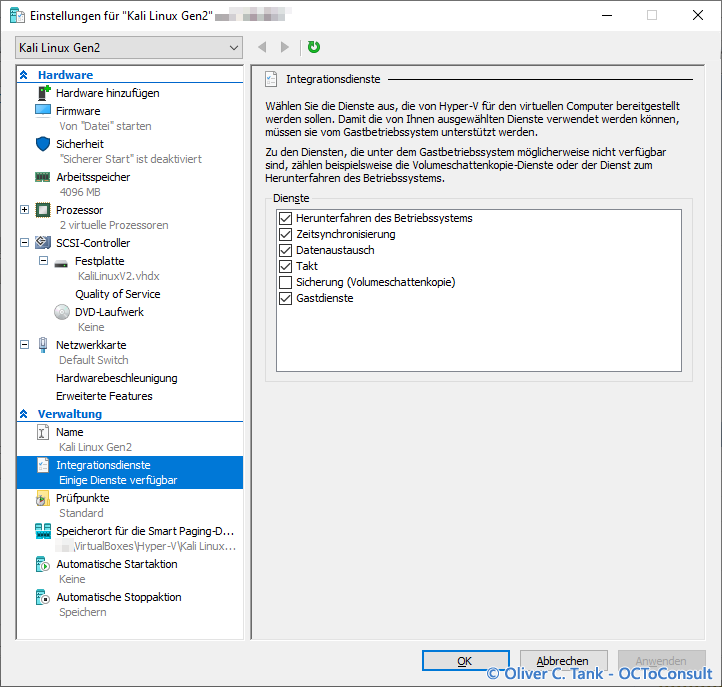Collapse the Netzwerkkarte tree node
Viewport: 722px width, 687px height.
(x=25, y=345)
